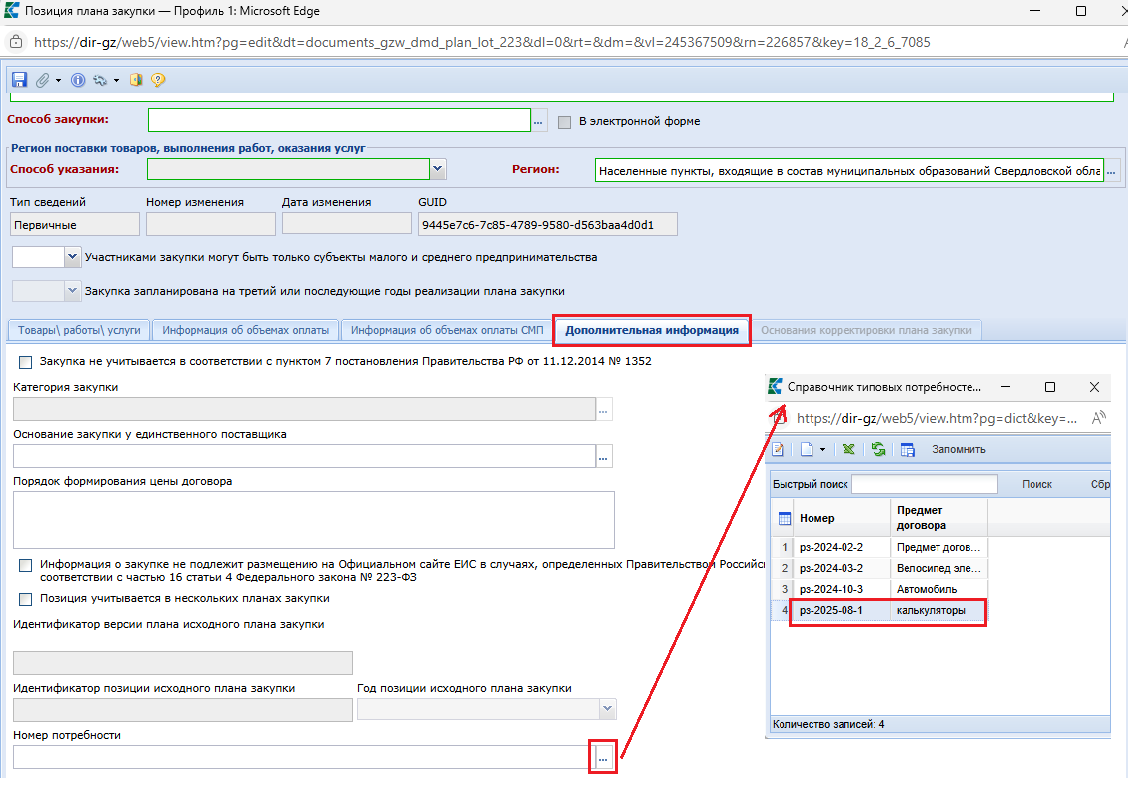Click the Номер потребности input field
The height and width of the screenshot is (791, 1128).
pos(301,757)
